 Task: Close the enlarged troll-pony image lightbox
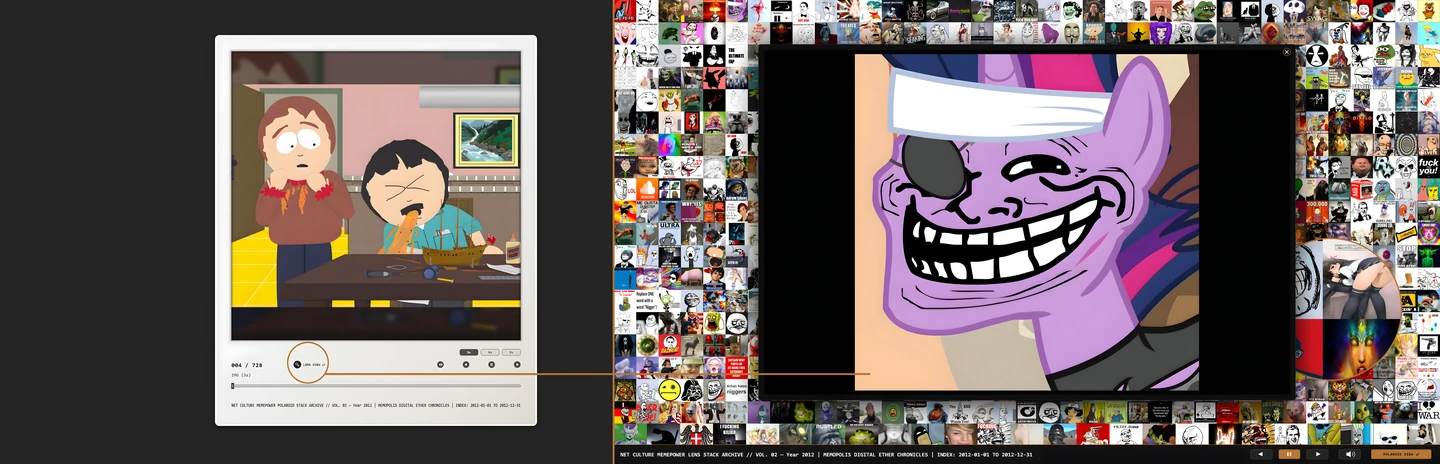1286,52
